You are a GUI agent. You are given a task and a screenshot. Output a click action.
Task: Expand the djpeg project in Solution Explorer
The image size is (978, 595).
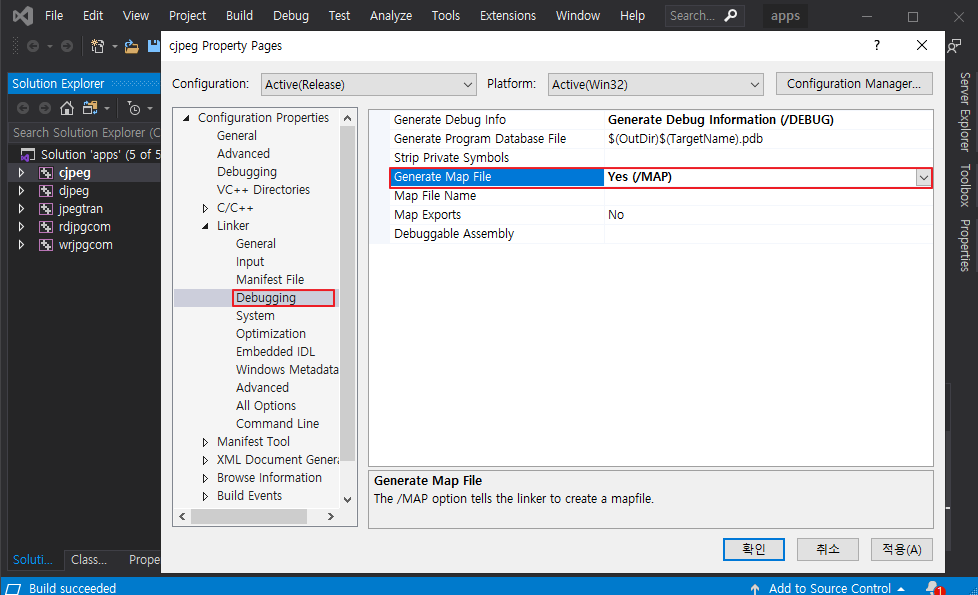pos(21,191)
